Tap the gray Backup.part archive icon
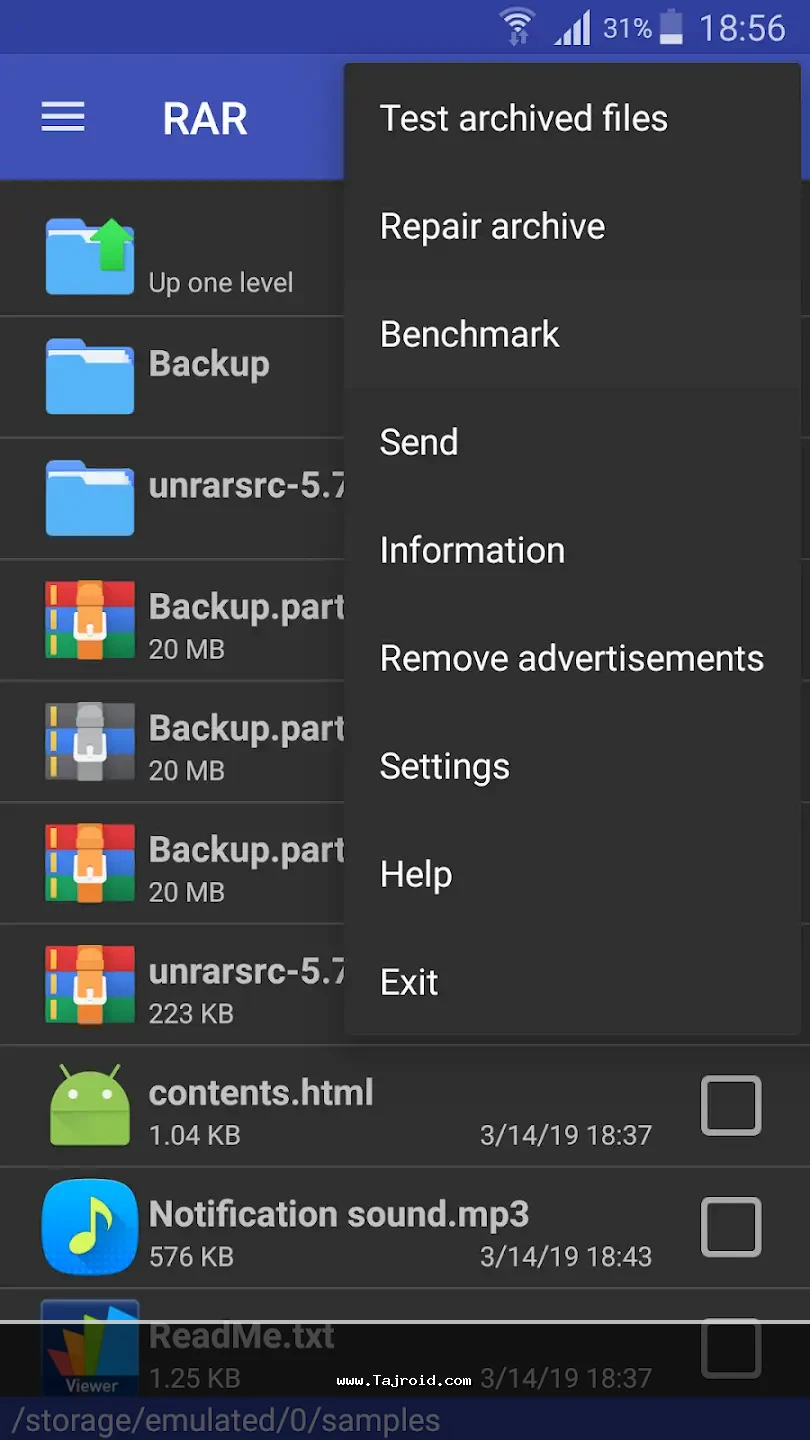810x1440 pixels. point(90,741)
